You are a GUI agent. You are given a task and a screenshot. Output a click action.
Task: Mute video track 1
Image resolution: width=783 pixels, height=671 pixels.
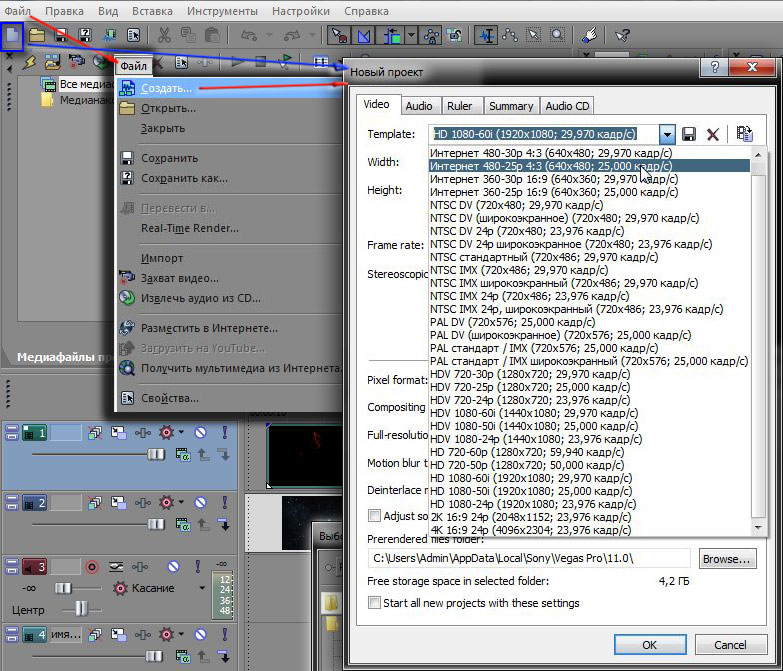(200, 433)
